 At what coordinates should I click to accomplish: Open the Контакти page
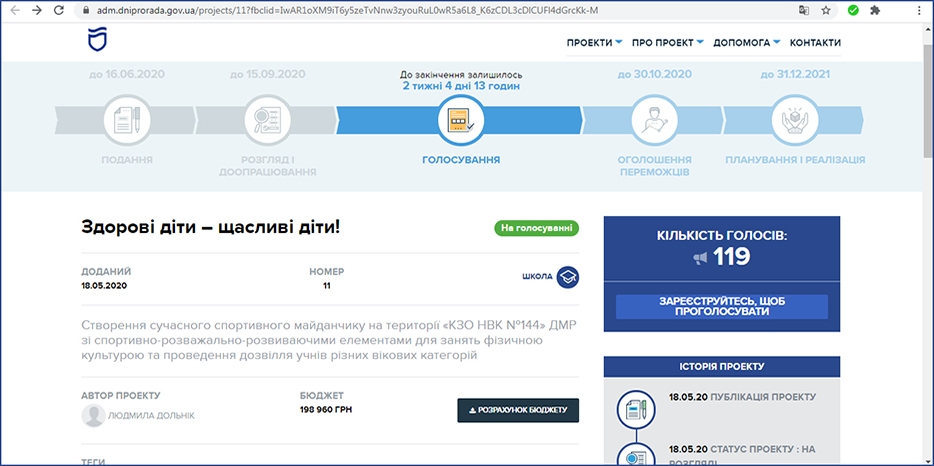pos(815,42)
